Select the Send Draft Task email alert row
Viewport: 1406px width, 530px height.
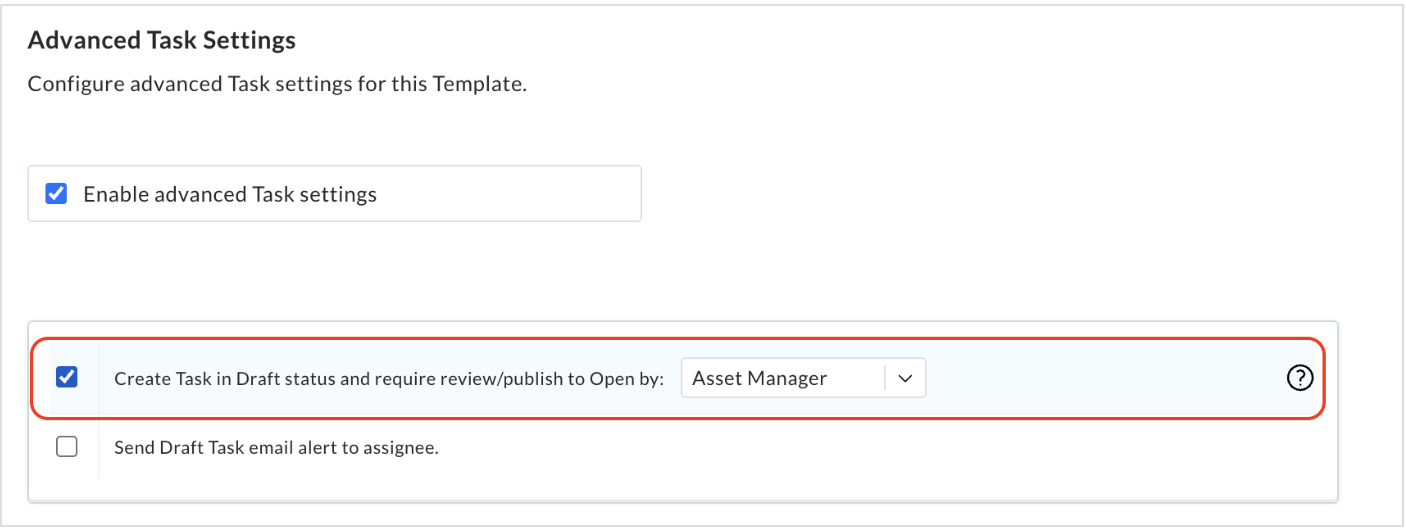683,448
